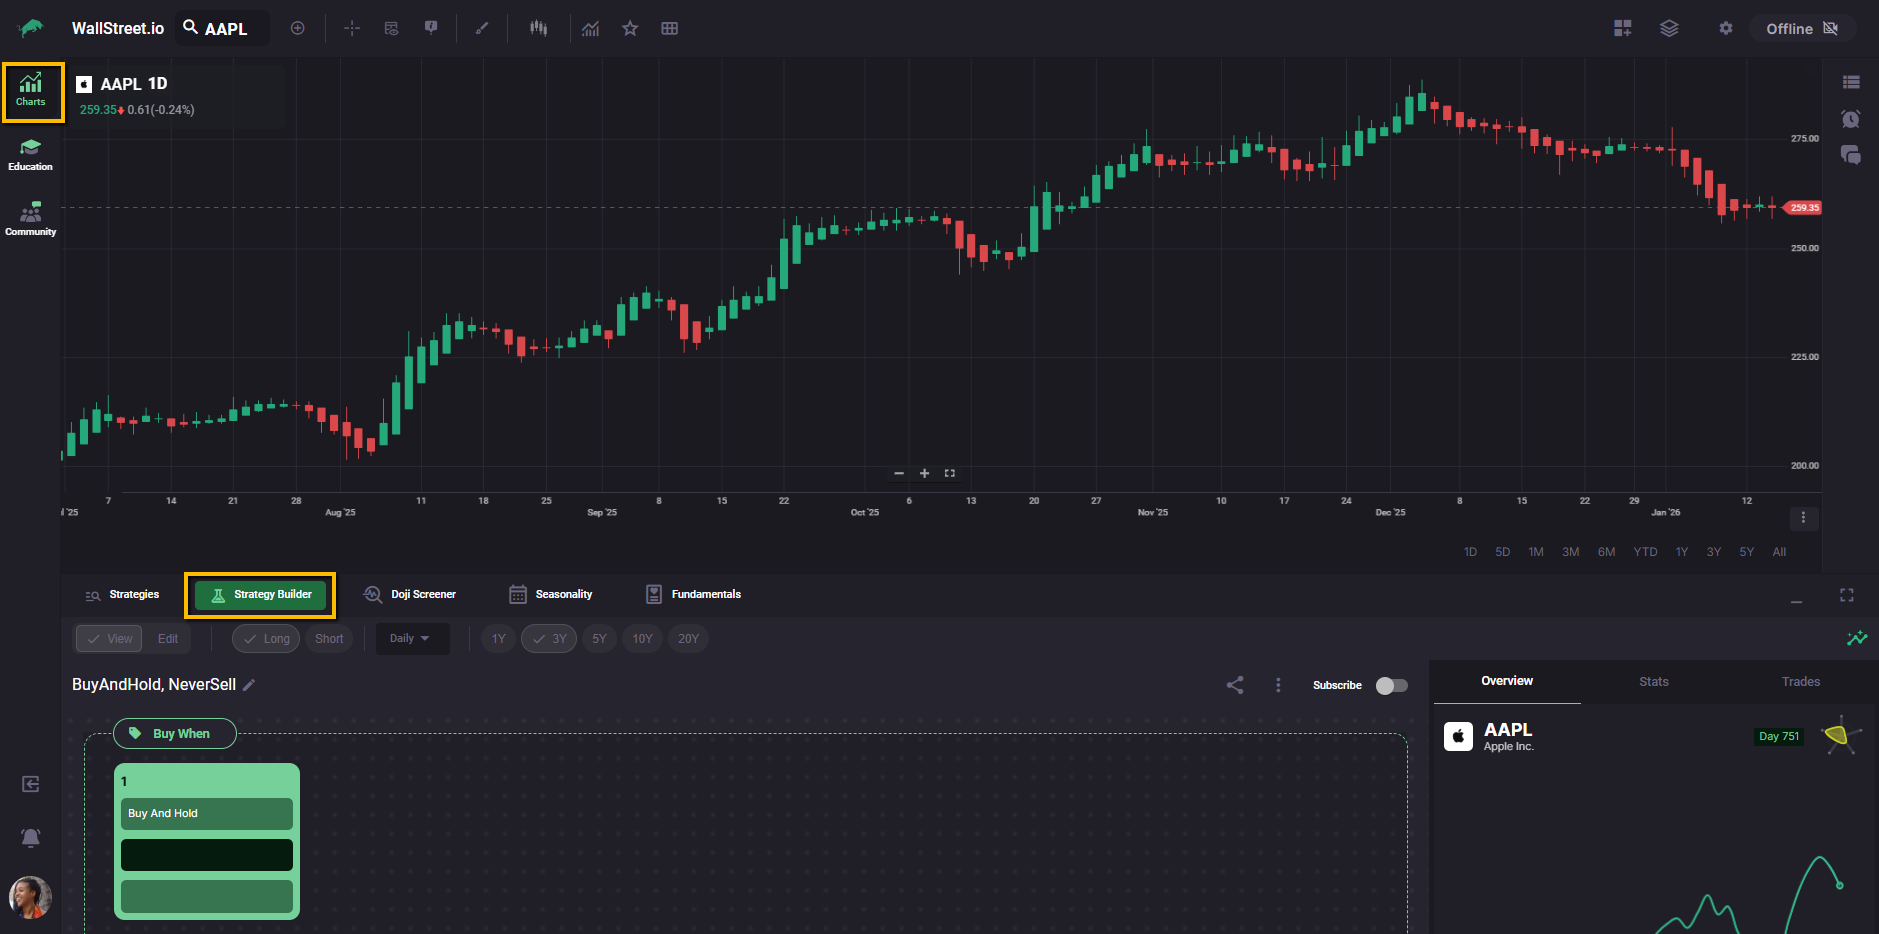Open the chart three-dot menu
Viewport: 1879px width, 934px height.
click(x=1803, y=518)
